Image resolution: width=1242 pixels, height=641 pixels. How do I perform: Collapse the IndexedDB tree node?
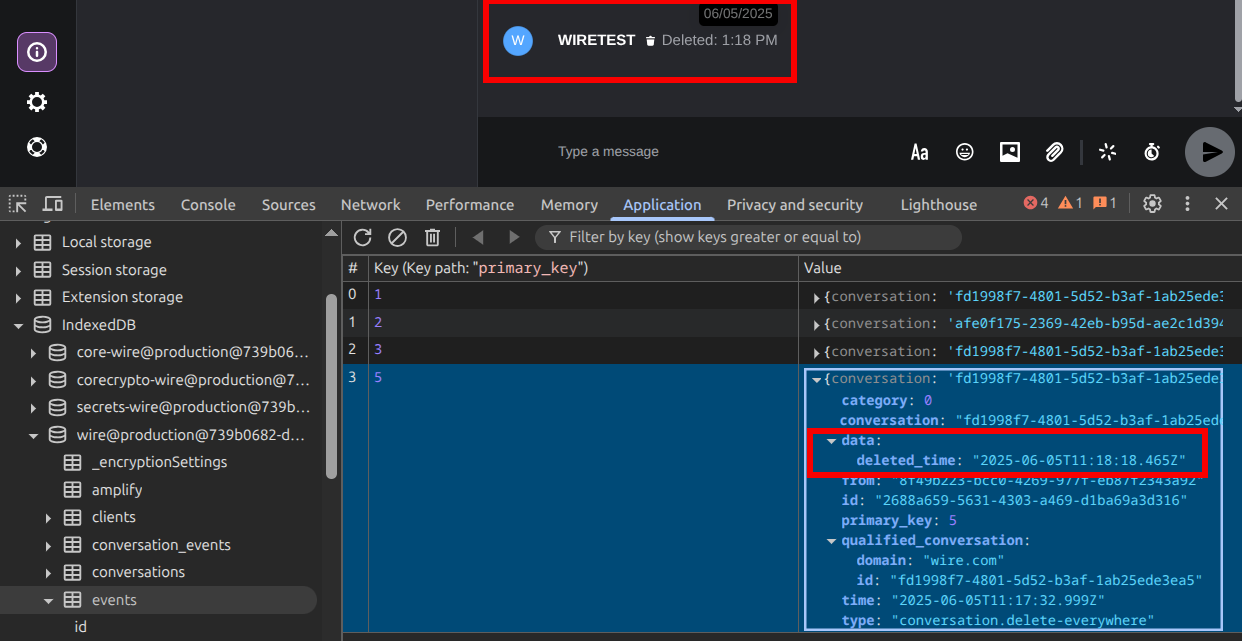[18, 325]
